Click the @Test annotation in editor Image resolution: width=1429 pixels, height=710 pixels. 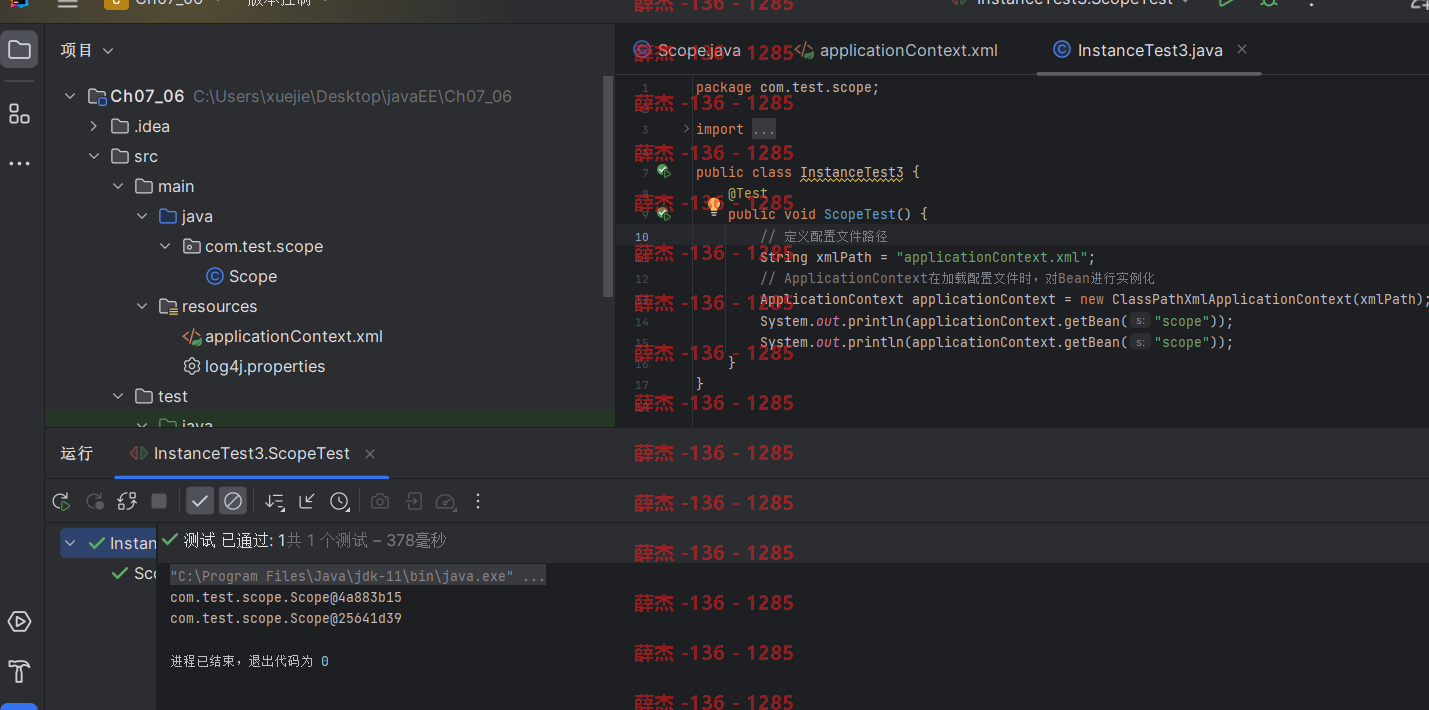click(x=748, y=194)
